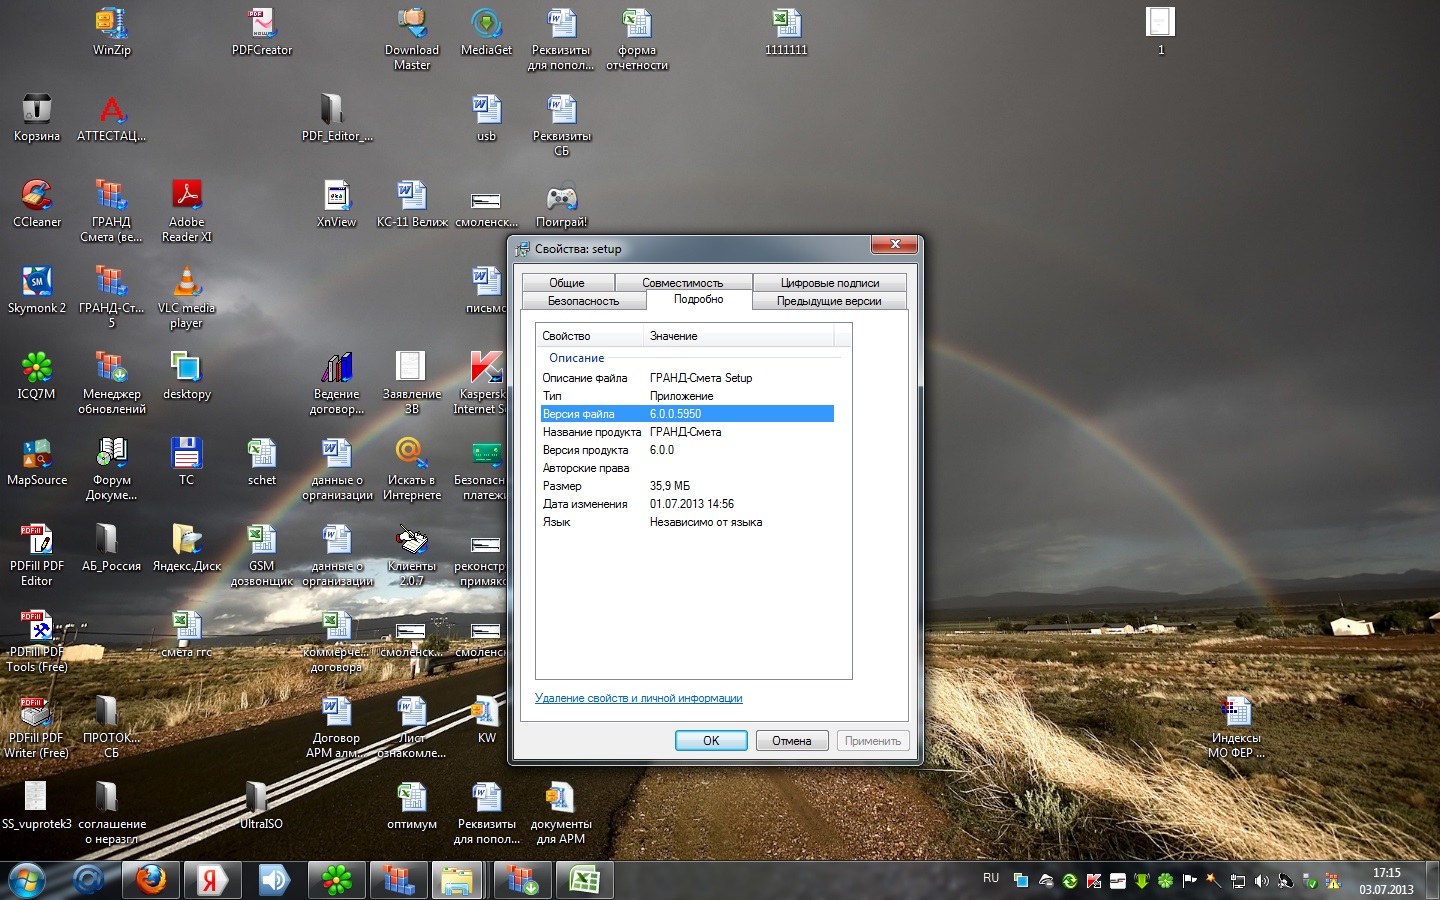Image resolution: width=1440 pixels, height=900 pixels.
Task: Select the PDFill PDF Writer (Free) icon
Action: [x=37, y=727]
